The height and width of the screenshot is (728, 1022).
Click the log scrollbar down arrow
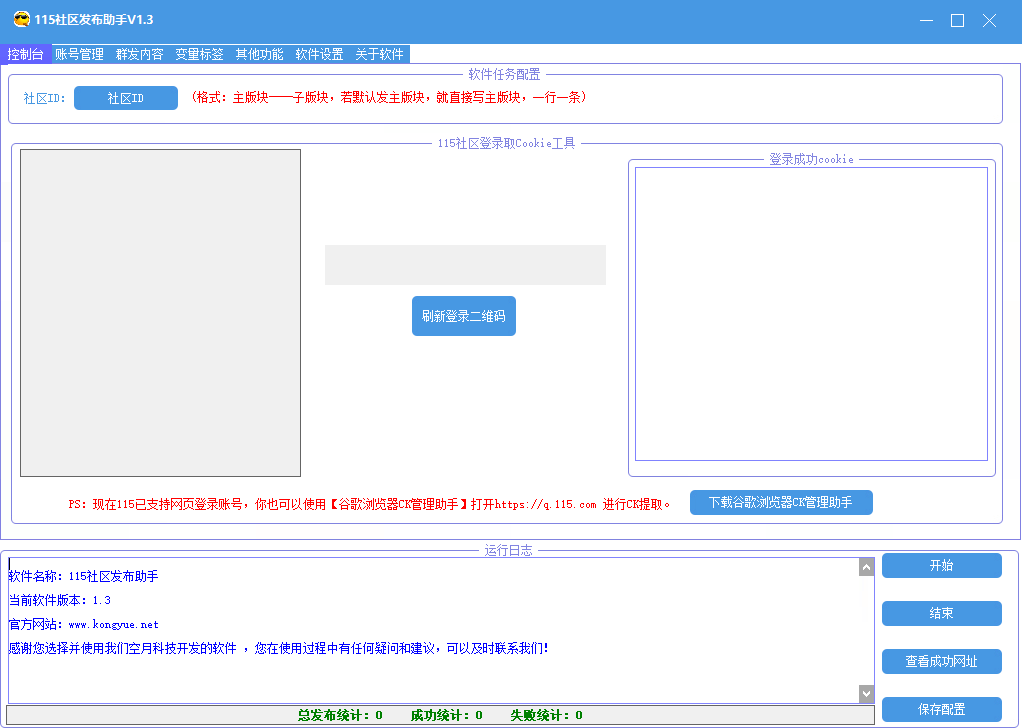(866, 694)
